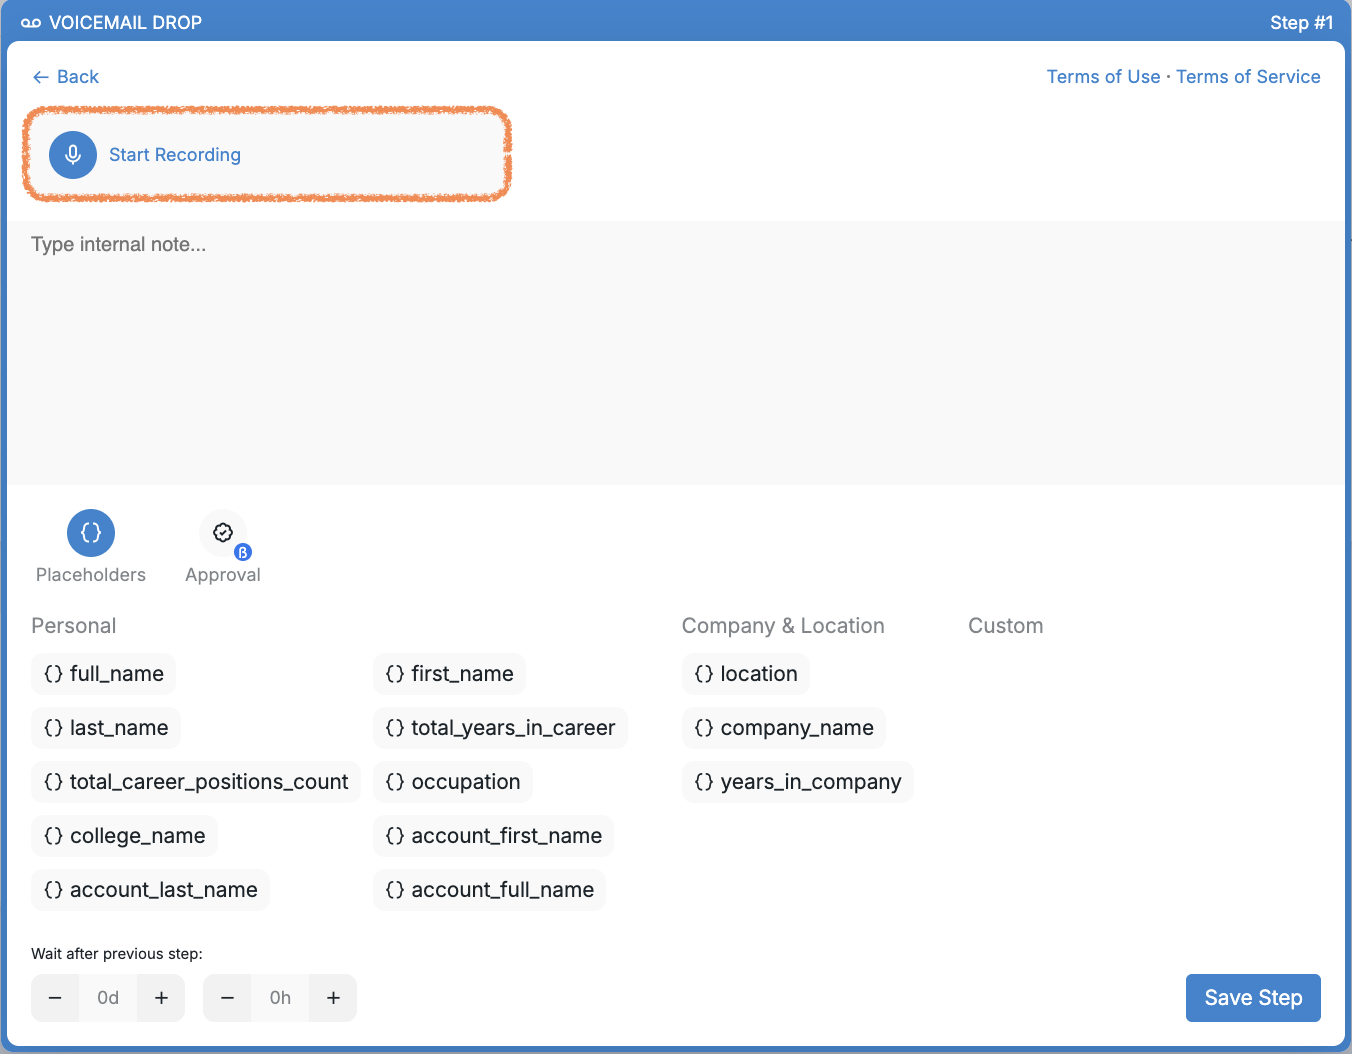This screenshot has width=1352, height=1054.
Task: Insert the company_name placeholder
Action: pos(784,728)
